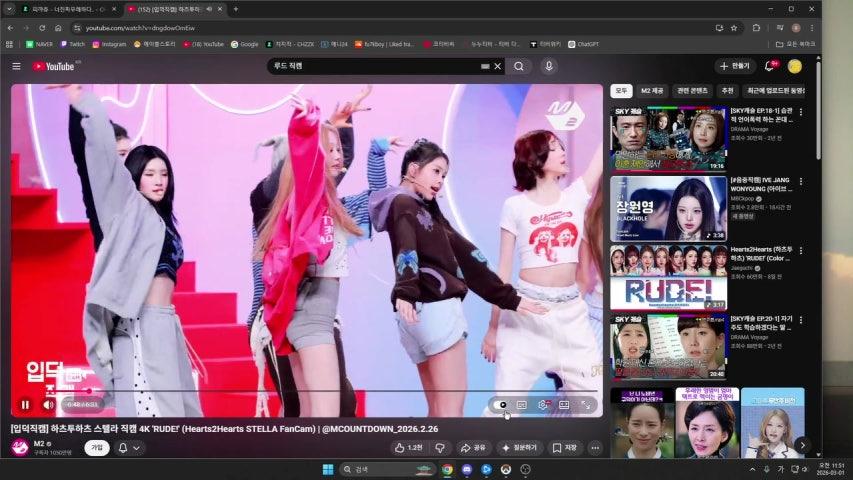Viewport: 853px width, 480px height.
Task: Select the '관련 콘텐츠' filter chip
Action: [x=691, y=91]
